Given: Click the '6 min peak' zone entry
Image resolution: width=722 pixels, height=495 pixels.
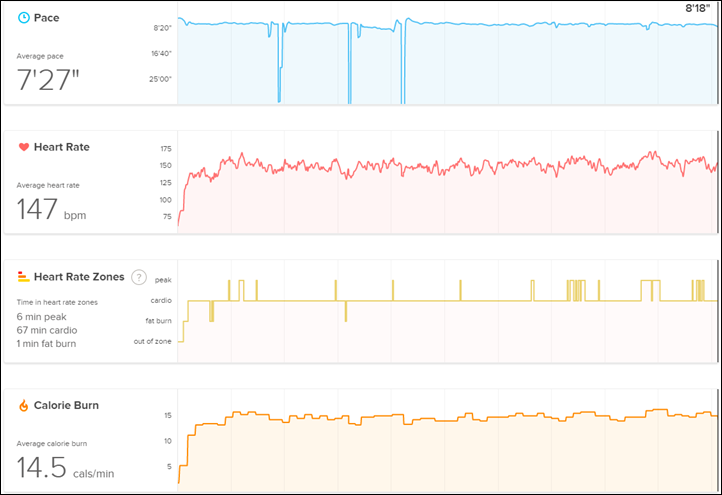Looking at the screenshot, I should click(x=41, y=317).
